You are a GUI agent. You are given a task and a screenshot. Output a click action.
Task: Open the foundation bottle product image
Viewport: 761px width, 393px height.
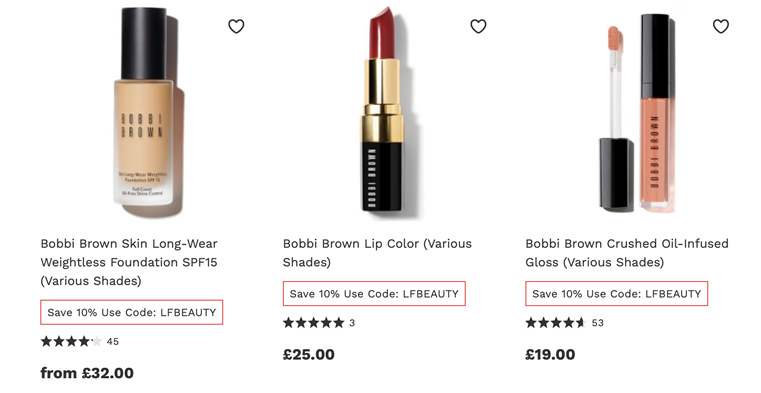[x=148, y=113]
